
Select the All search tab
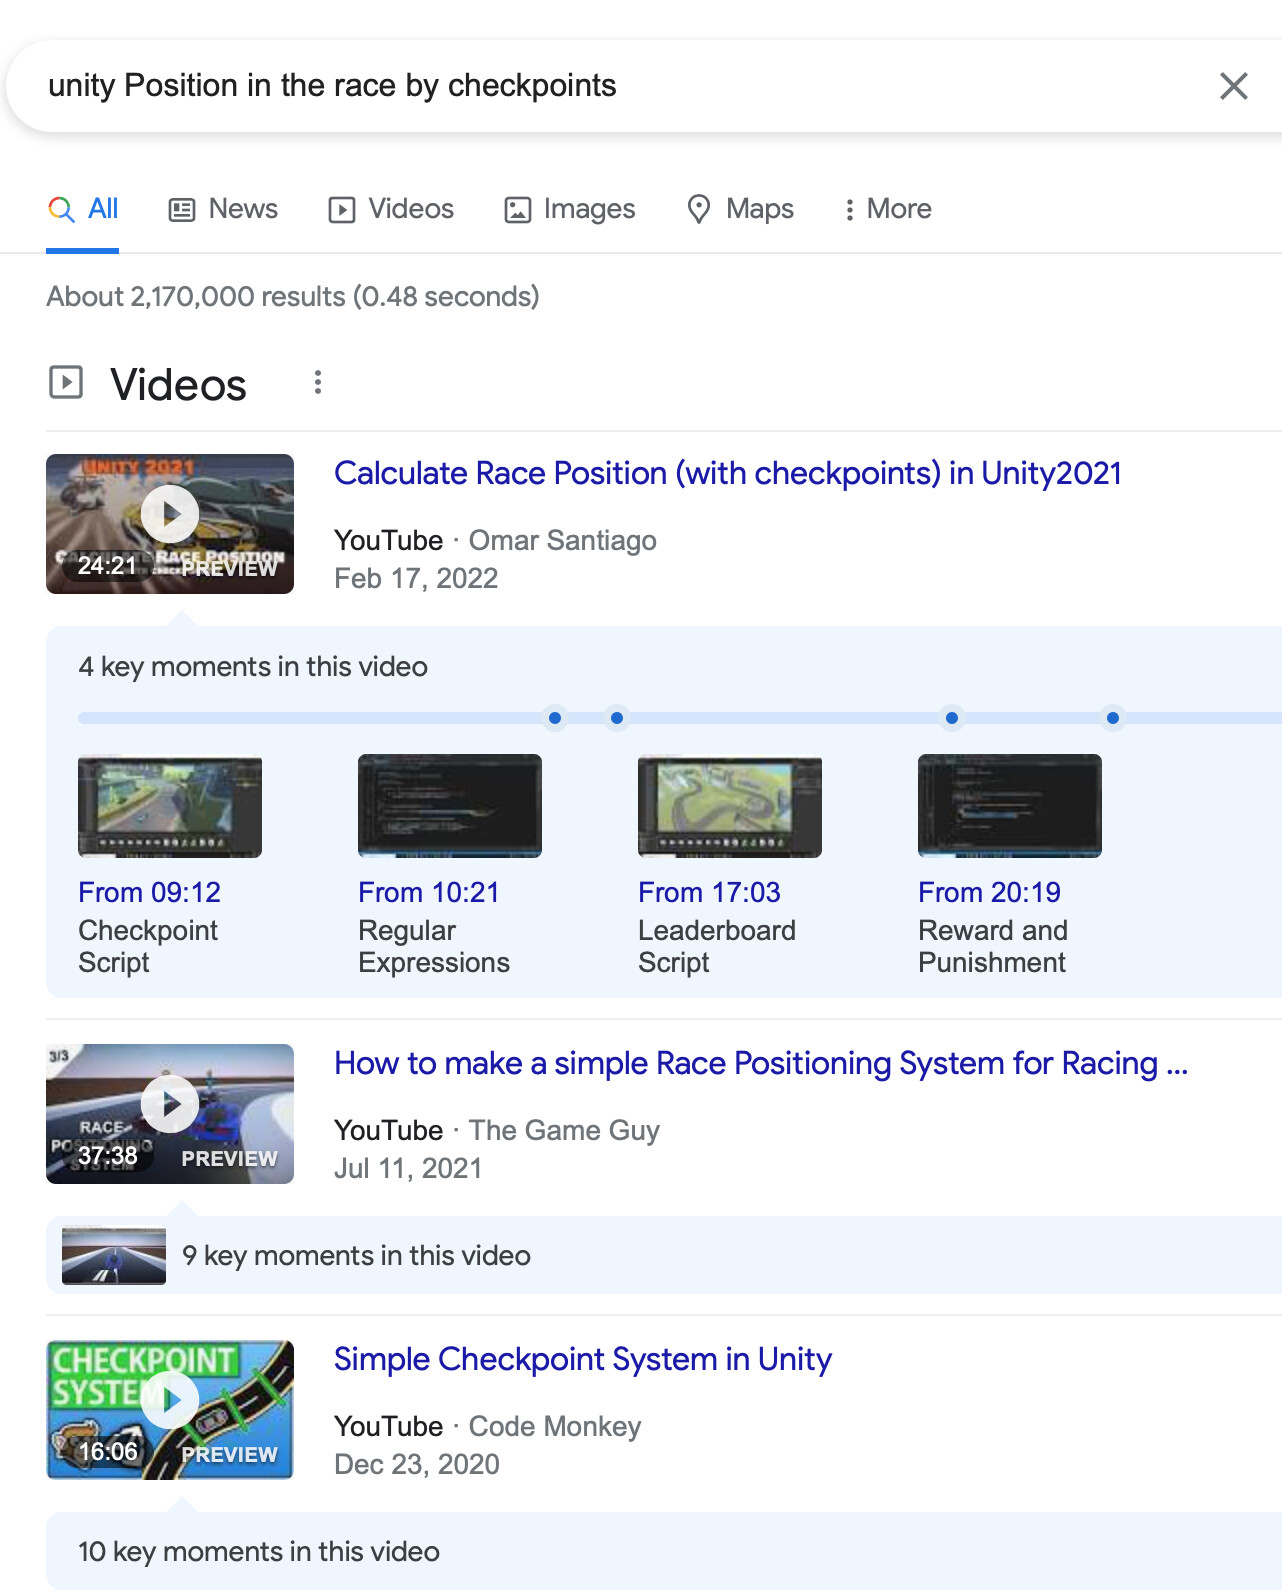coord(83,209)
